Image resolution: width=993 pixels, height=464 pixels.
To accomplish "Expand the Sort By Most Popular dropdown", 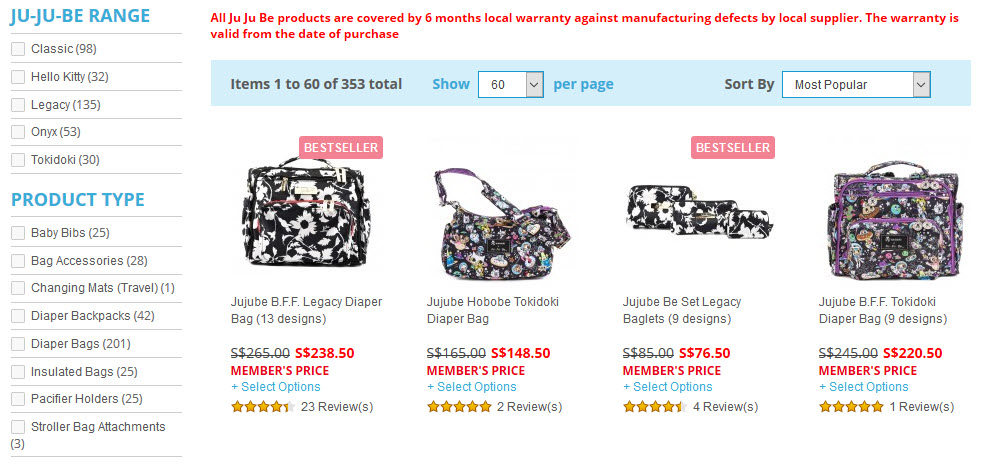I will [x=856, y=85].
